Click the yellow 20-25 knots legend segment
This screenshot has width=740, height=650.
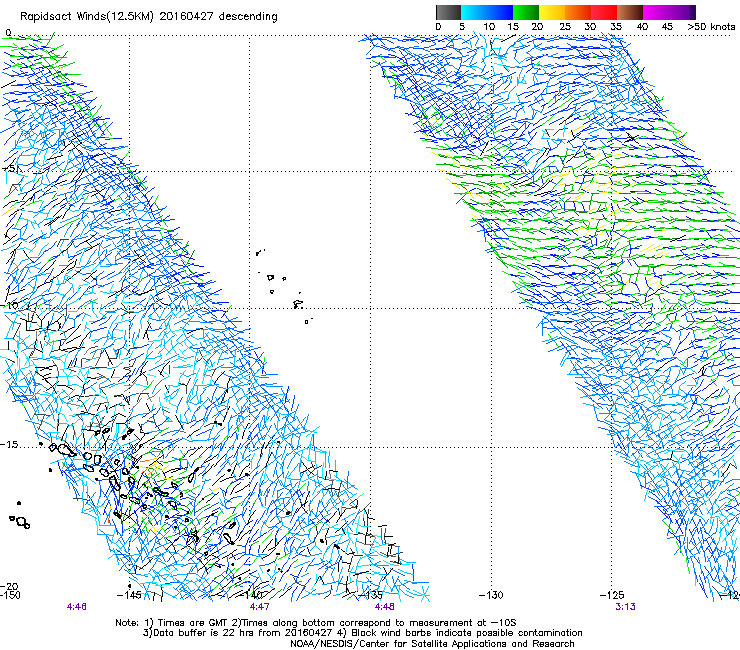click(x=552, y=12)
